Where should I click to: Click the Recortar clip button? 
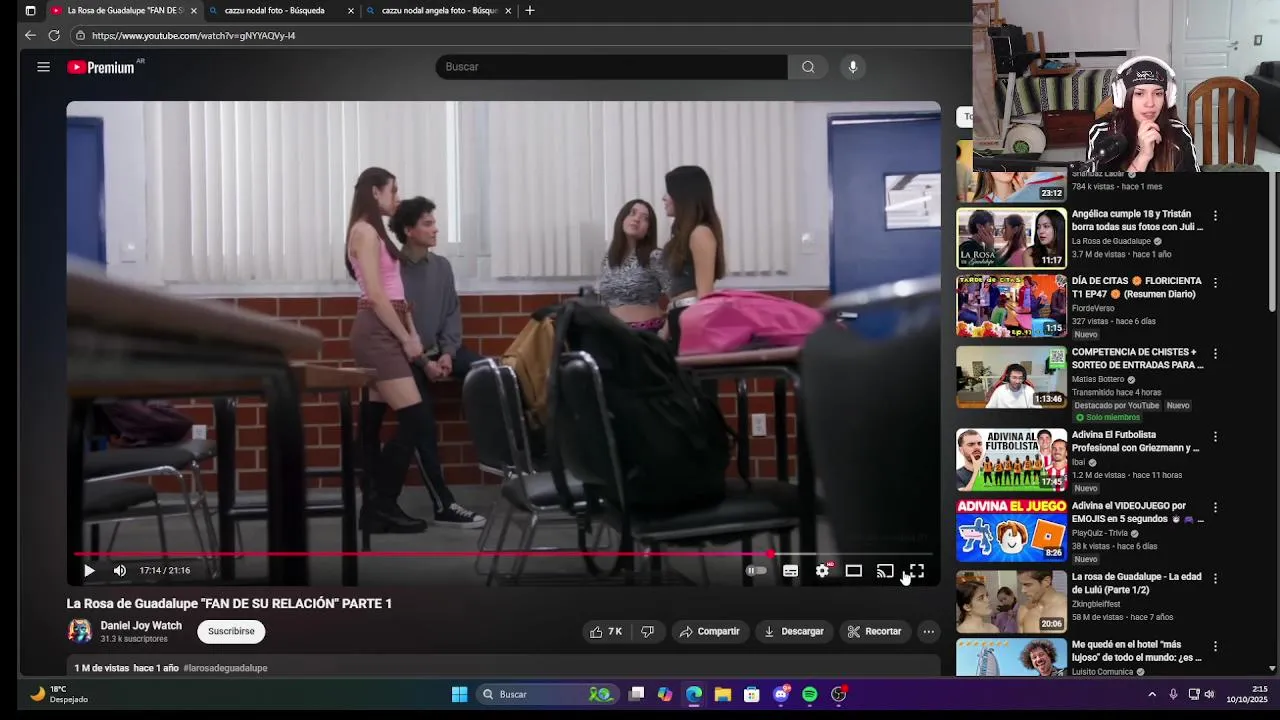point(874,631)
